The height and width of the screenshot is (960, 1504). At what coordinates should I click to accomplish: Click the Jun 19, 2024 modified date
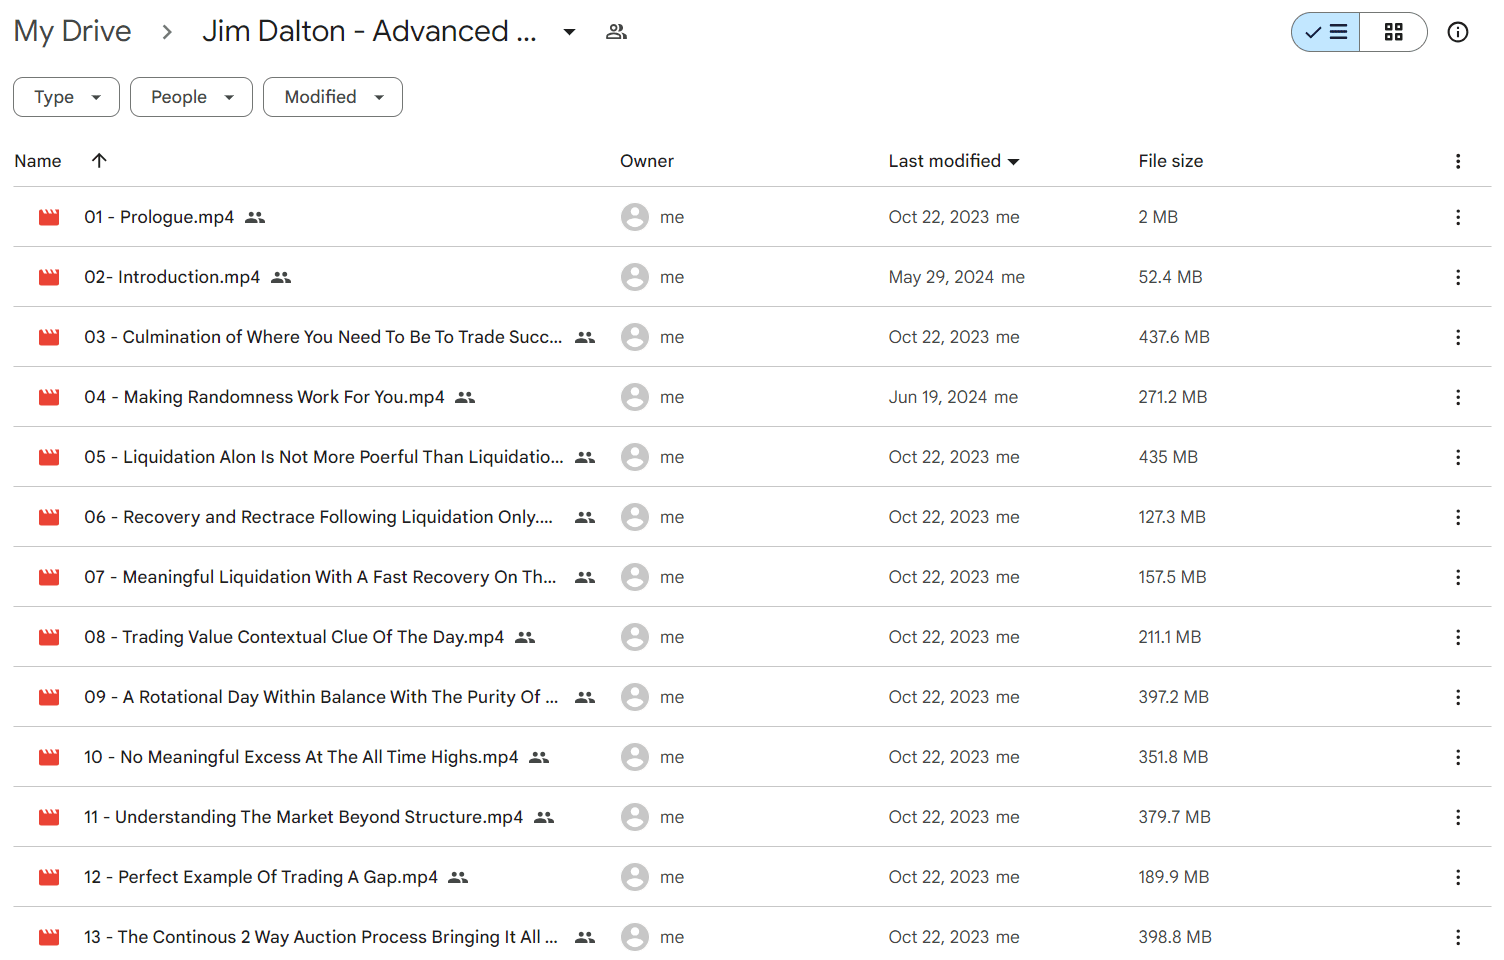pyautogui.click(x=938, y=397)
